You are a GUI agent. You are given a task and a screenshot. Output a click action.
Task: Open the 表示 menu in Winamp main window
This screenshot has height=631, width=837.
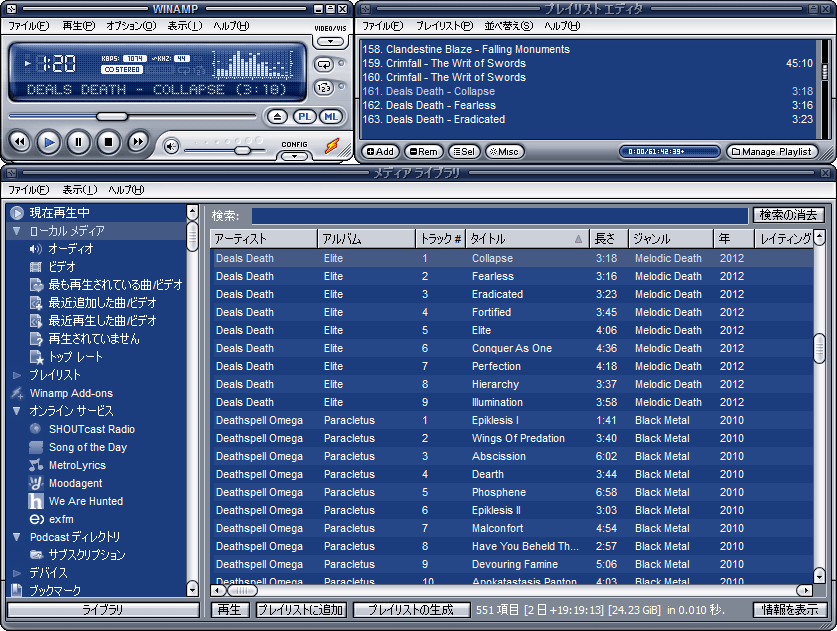185,26
